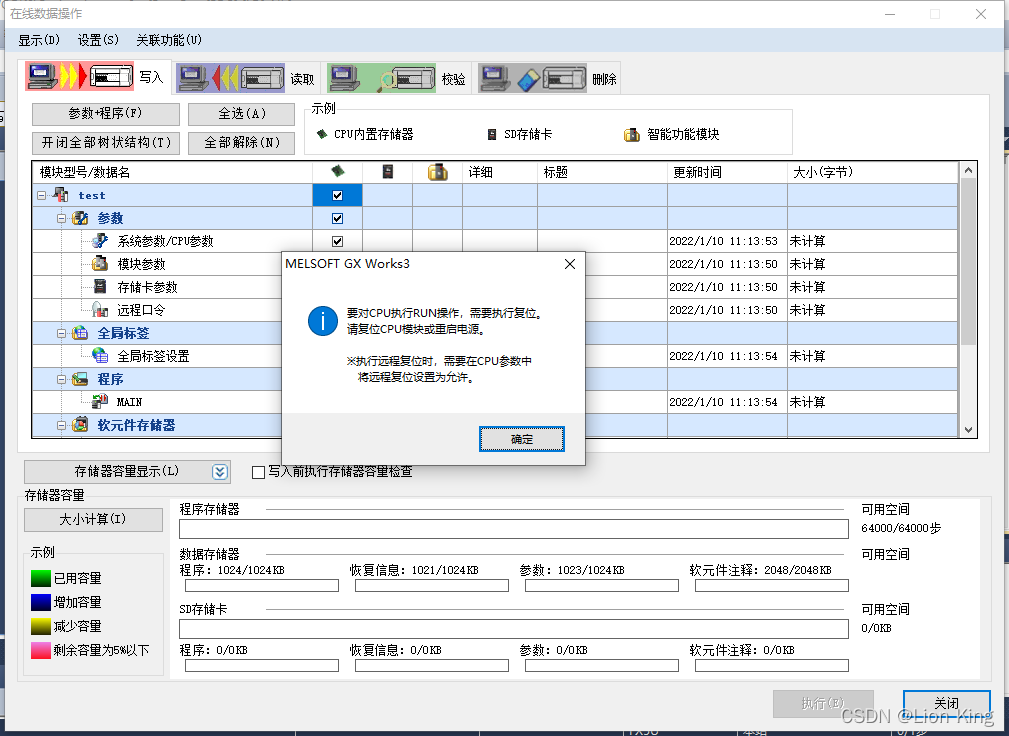Image resolution: width=1009 pixels, height=736 pixels.
Task: Click the 远程口令 item icon
Action: tap(100, 309)
